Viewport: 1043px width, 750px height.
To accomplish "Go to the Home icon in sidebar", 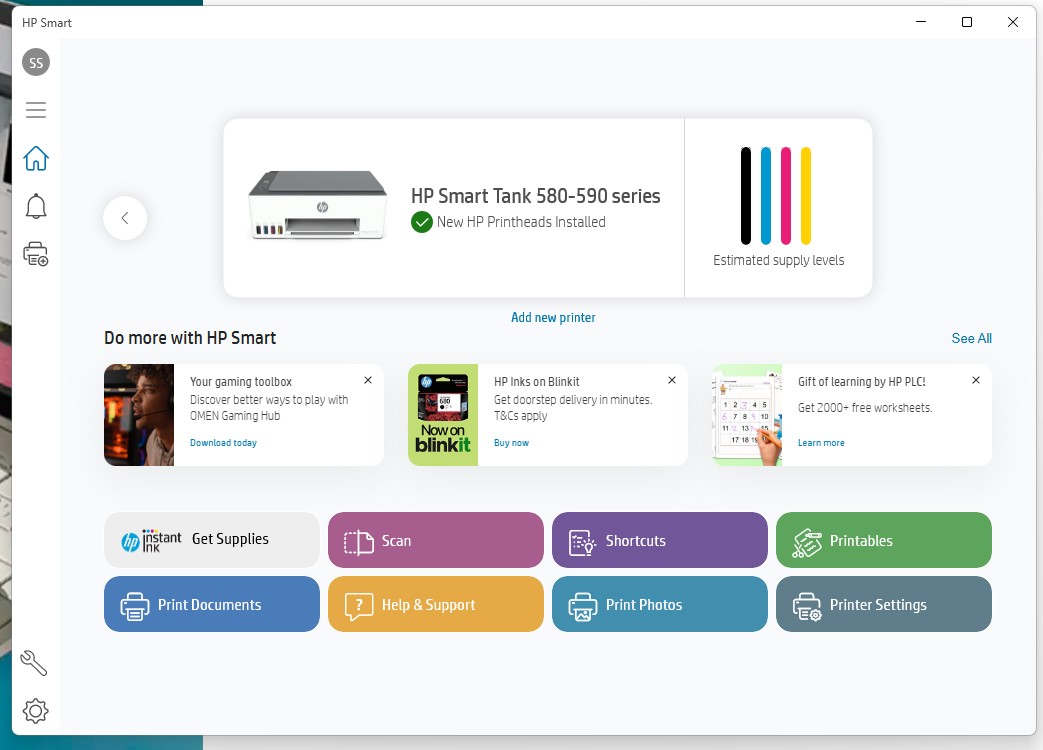I will [x=36, y=159].
